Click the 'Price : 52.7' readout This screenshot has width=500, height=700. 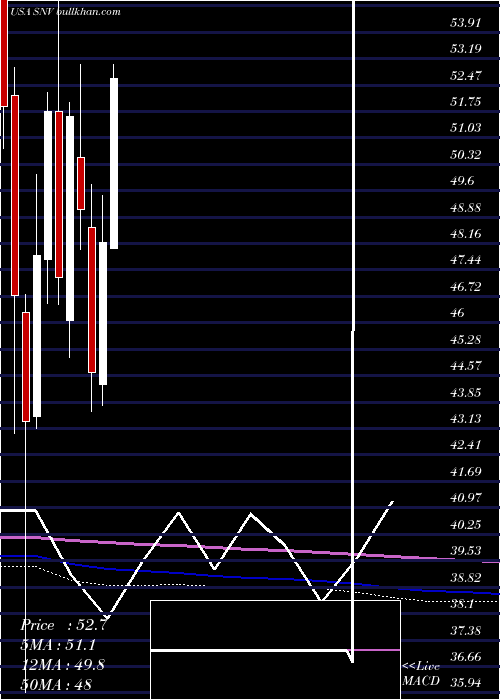pyautogui.click(x=63, y=625)
